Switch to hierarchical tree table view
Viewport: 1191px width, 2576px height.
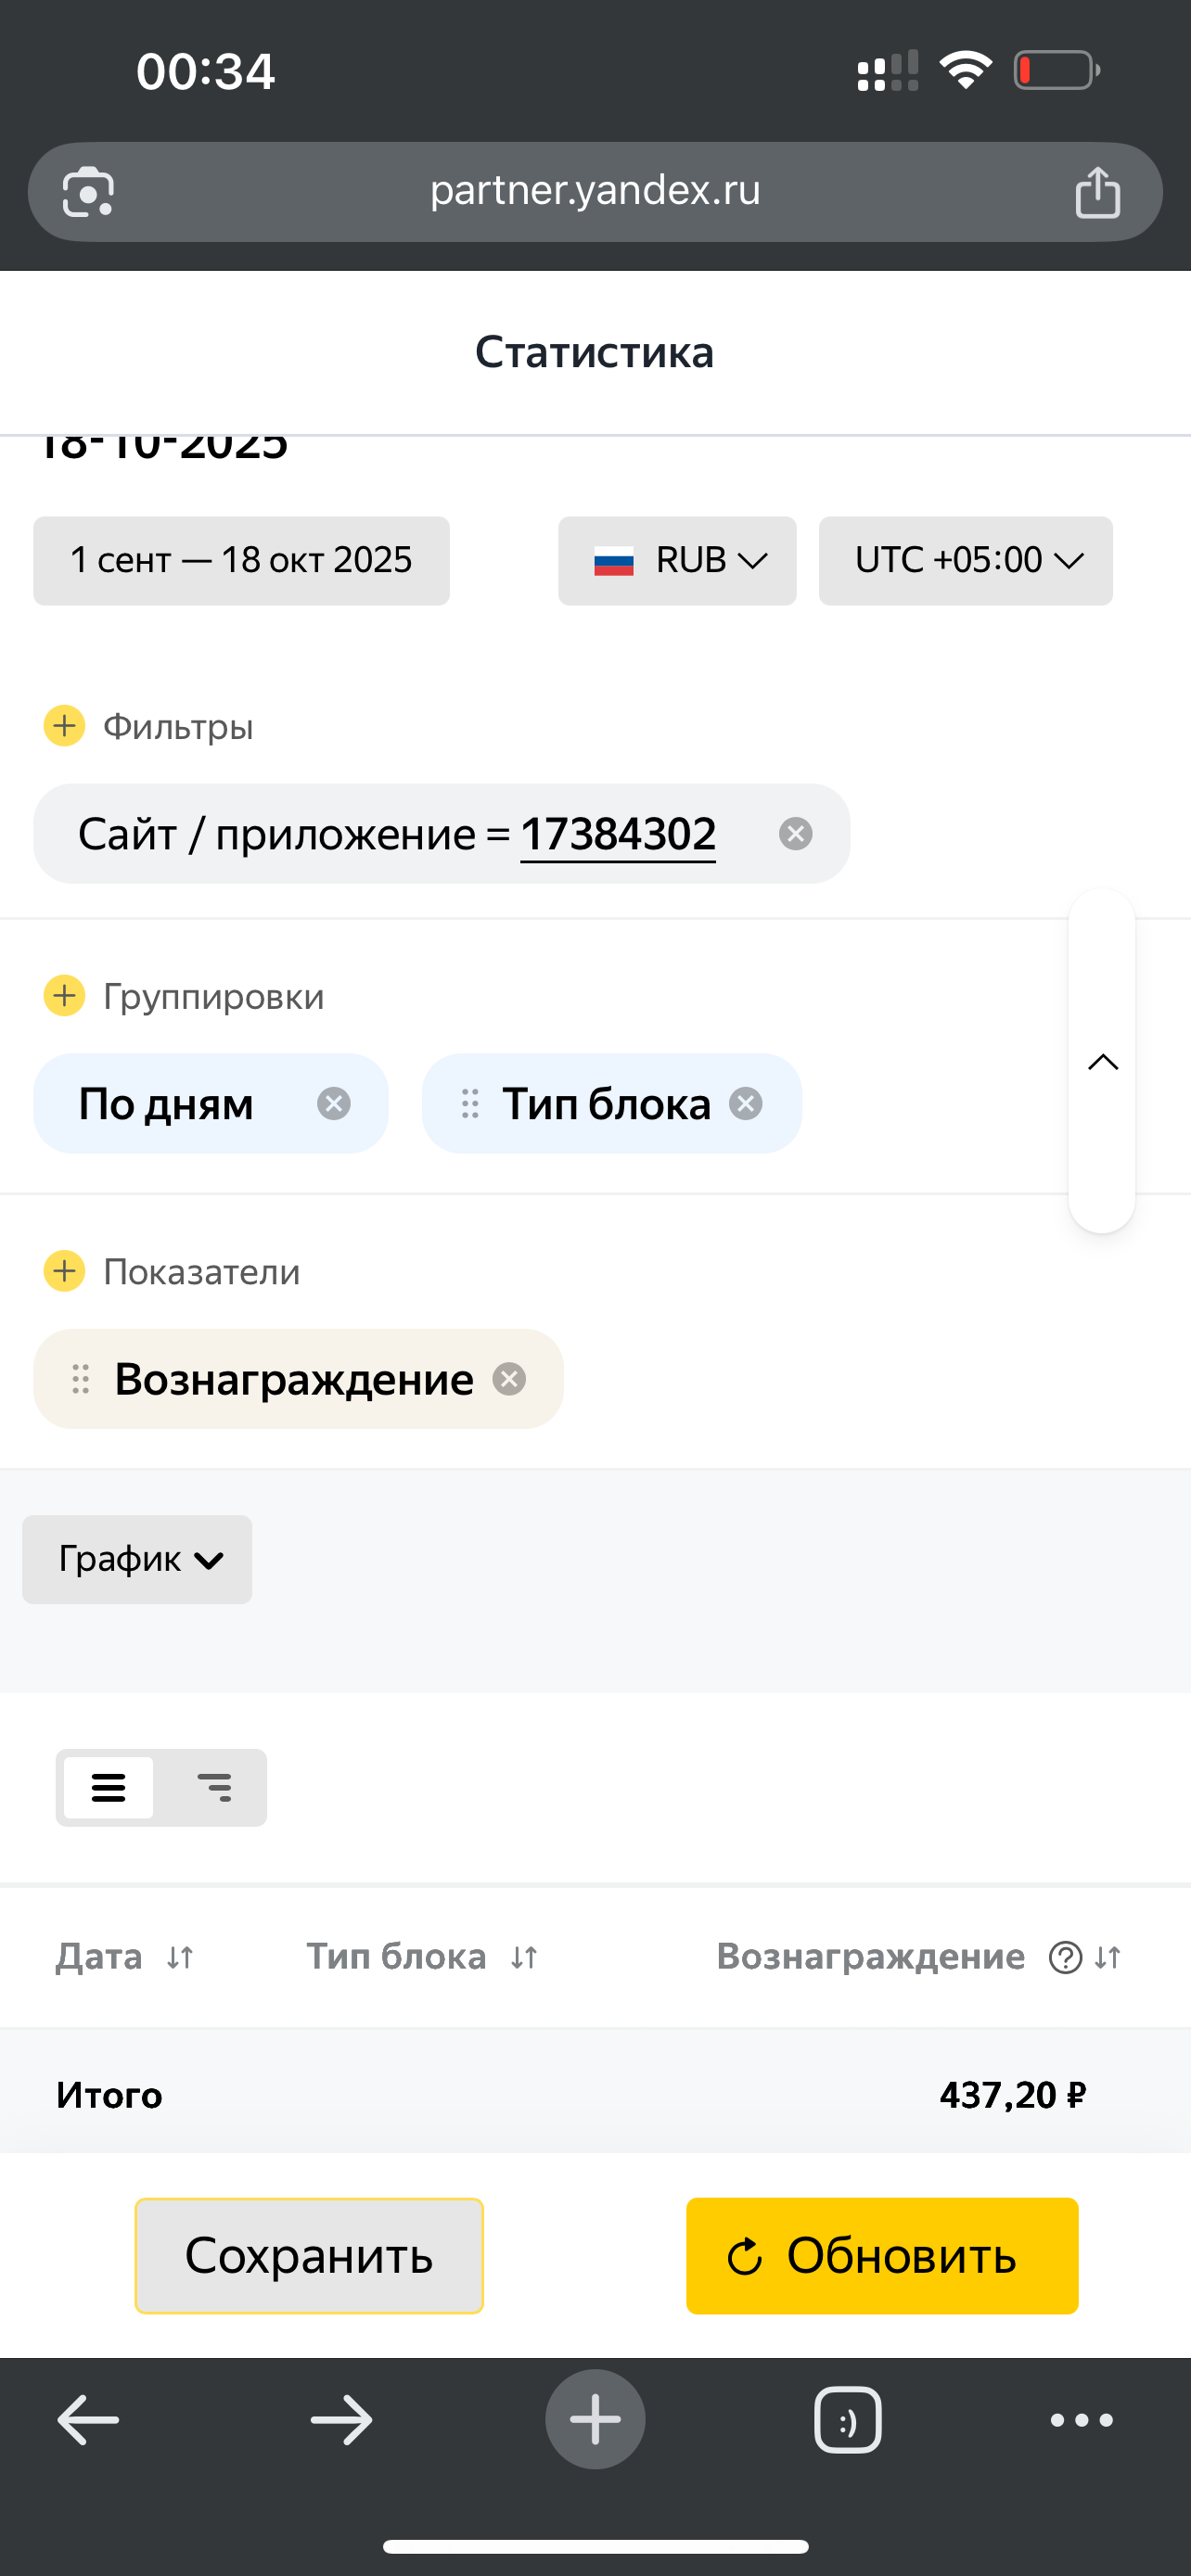point(214,1787)
